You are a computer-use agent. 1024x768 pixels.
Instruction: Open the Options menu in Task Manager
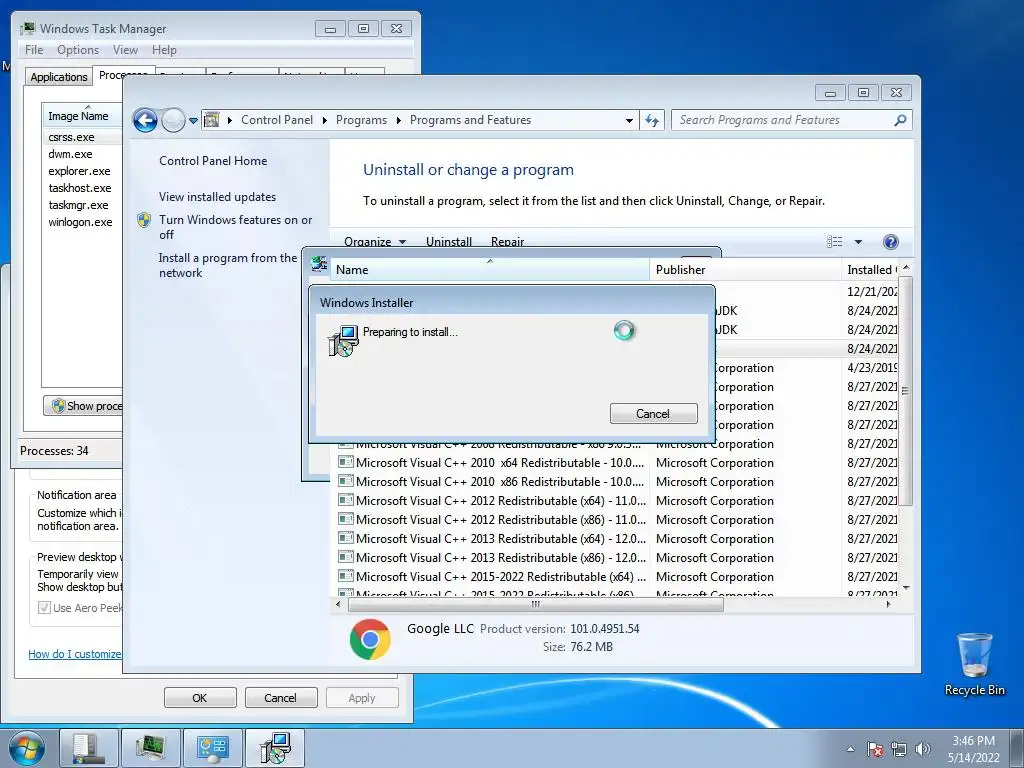(78, 50)
